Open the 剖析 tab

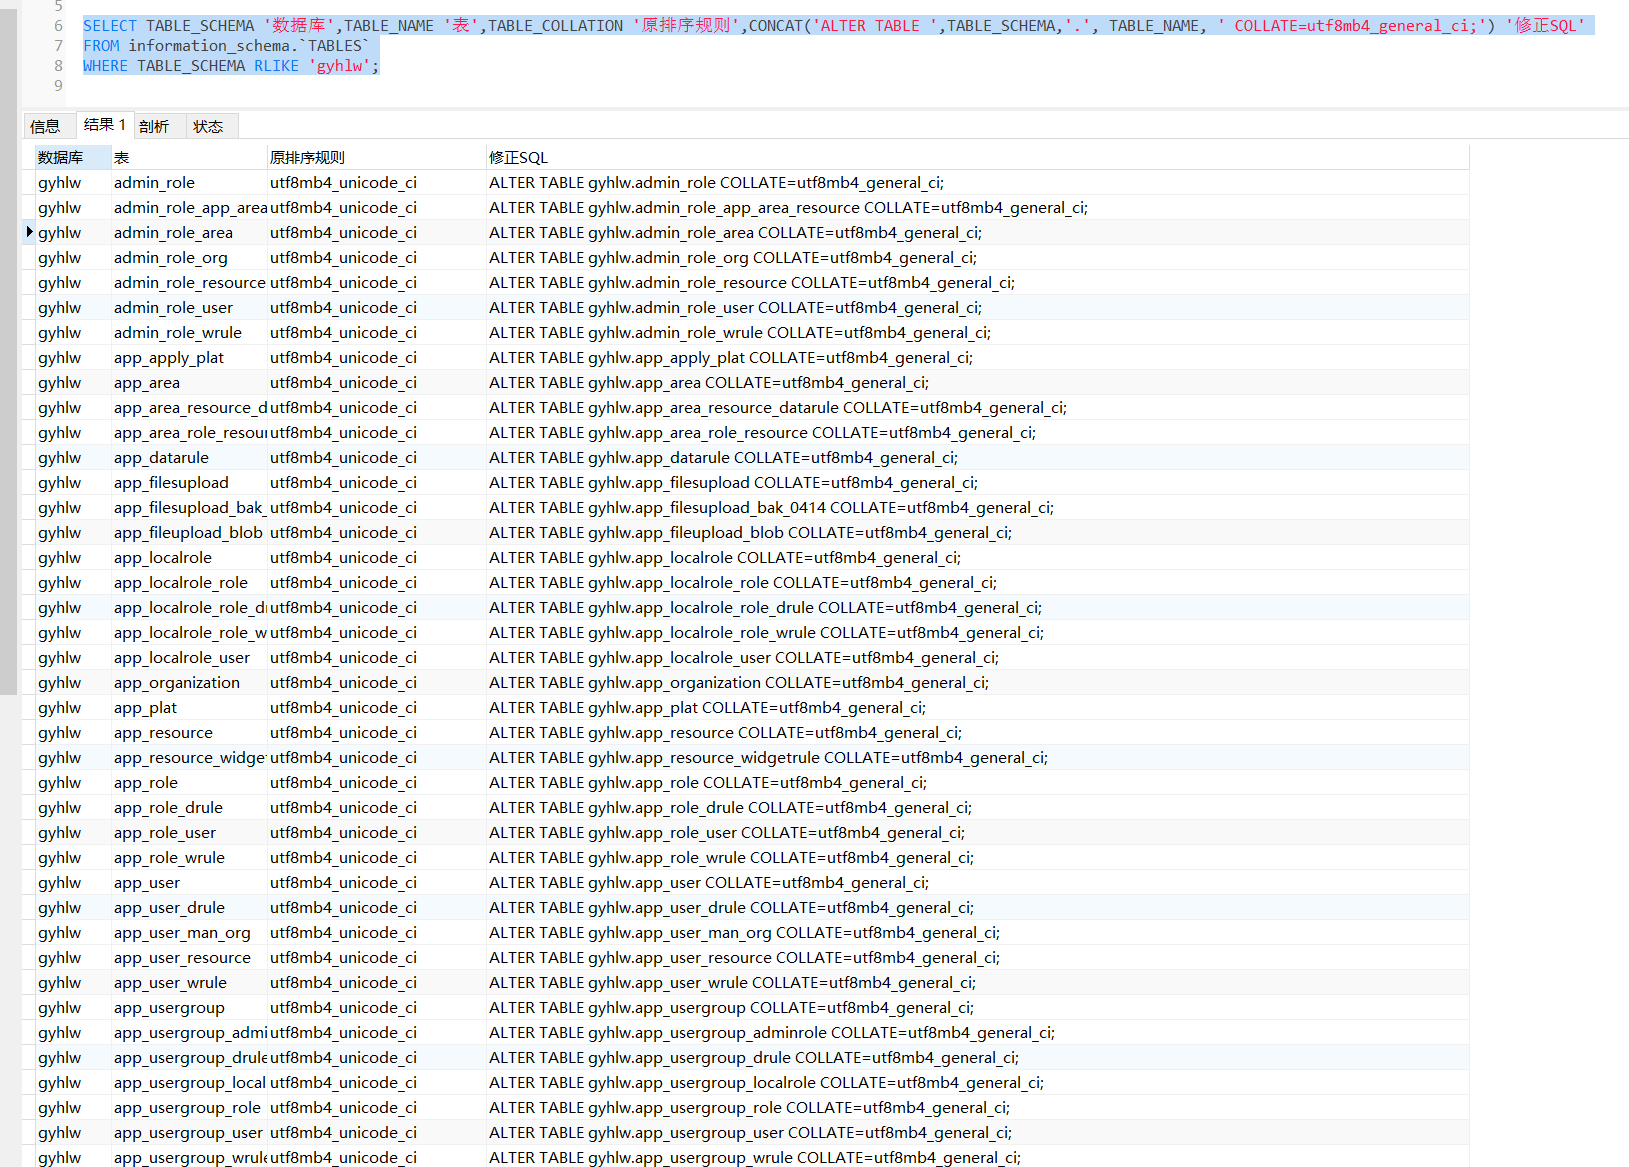154,126
